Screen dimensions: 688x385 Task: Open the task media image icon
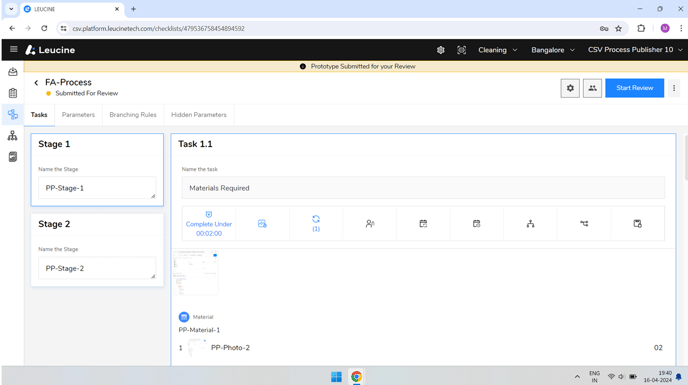tap(262, 223)
